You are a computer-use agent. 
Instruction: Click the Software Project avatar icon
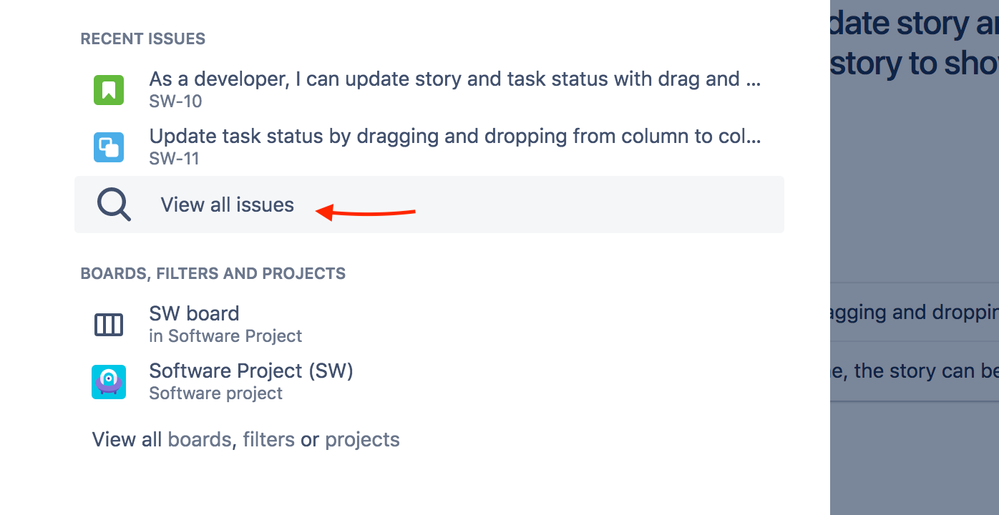click(108, 382)
